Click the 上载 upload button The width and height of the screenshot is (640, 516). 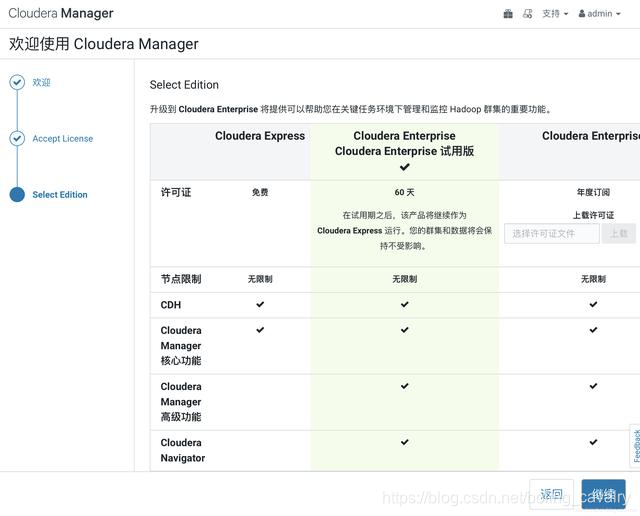tap(619, 234)
